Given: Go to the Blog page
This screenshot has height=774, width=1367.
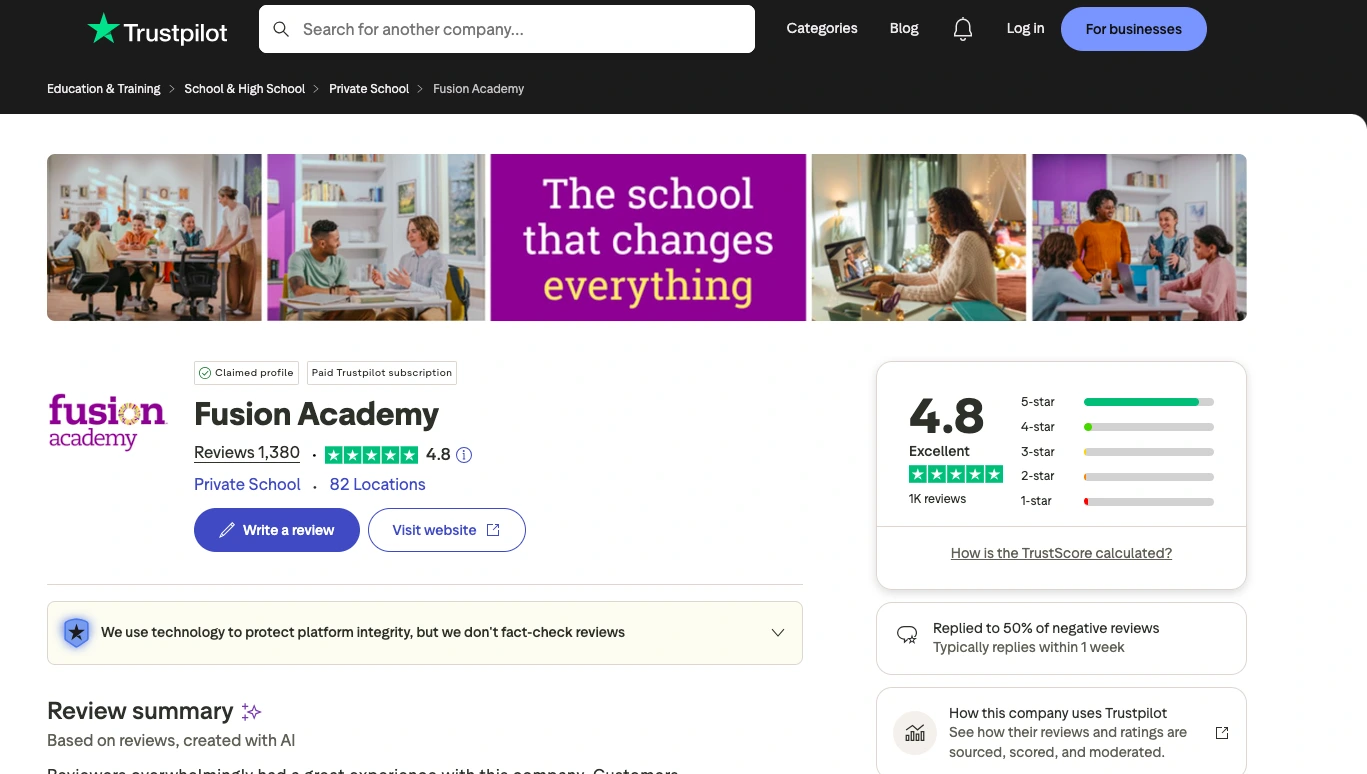Looking at the screenshot, I should point(904,28).
